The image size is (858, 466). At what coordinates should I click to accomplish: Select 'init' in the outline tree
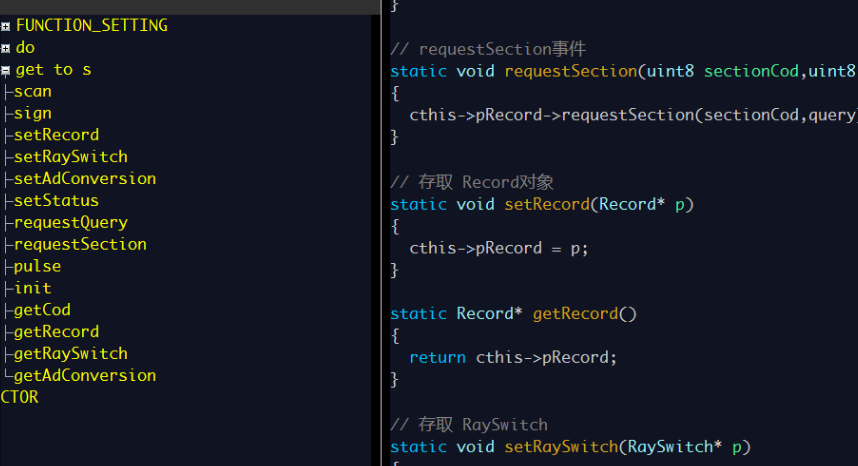point(33,288)
